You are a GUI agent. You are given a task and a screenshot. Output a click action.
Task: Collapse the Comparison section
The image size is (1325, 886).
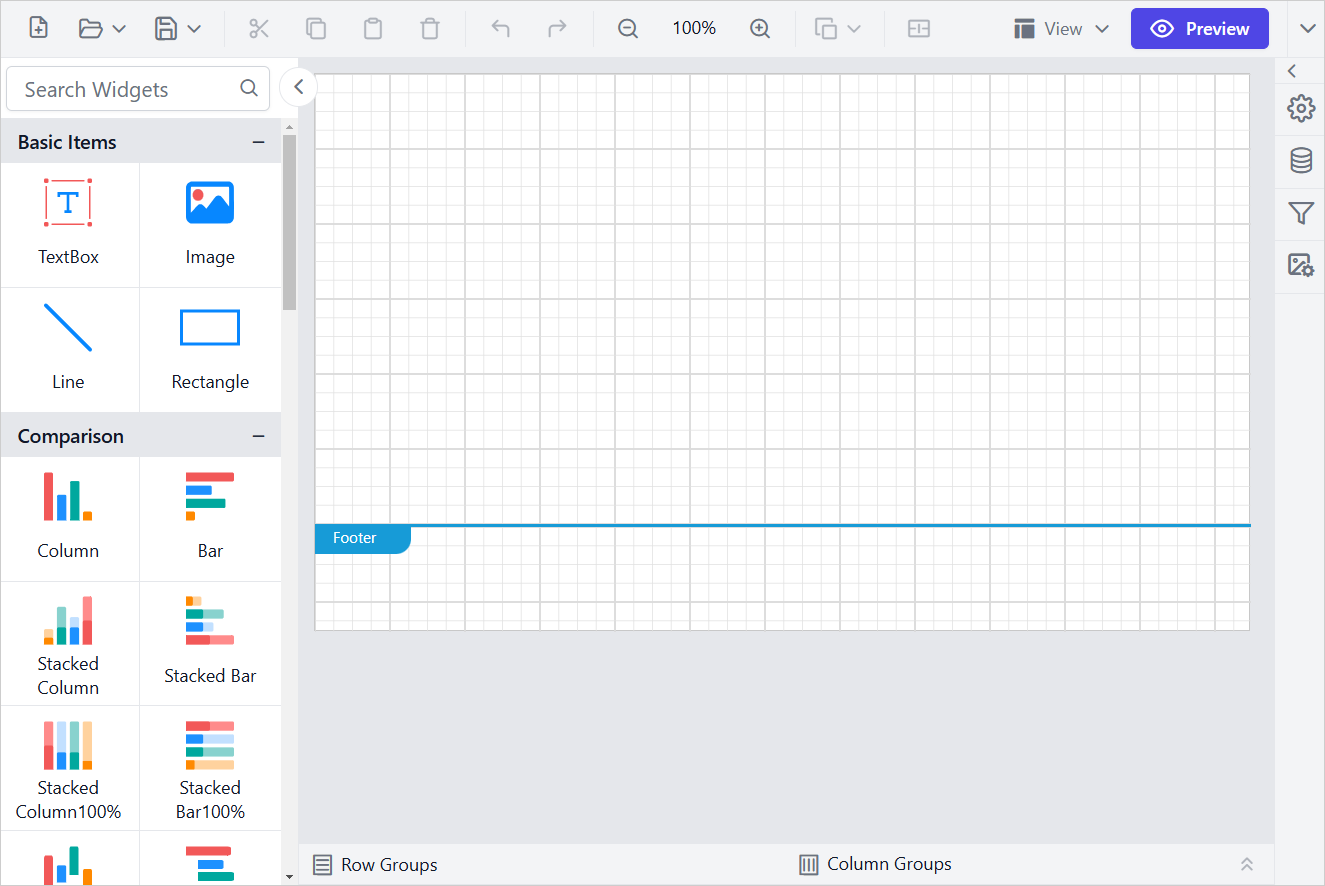click(259, 436)
